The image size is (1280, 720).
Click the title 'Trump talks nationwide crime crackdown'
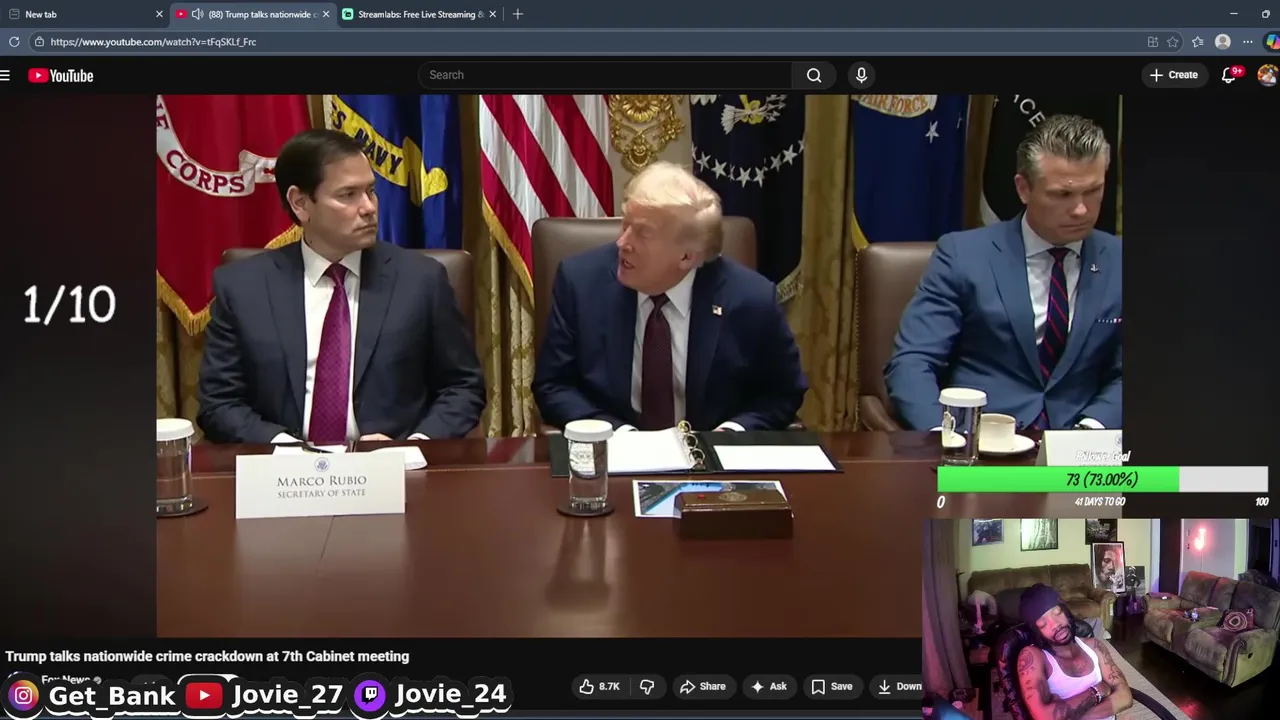pyautogui.click(x=207, y=656)
